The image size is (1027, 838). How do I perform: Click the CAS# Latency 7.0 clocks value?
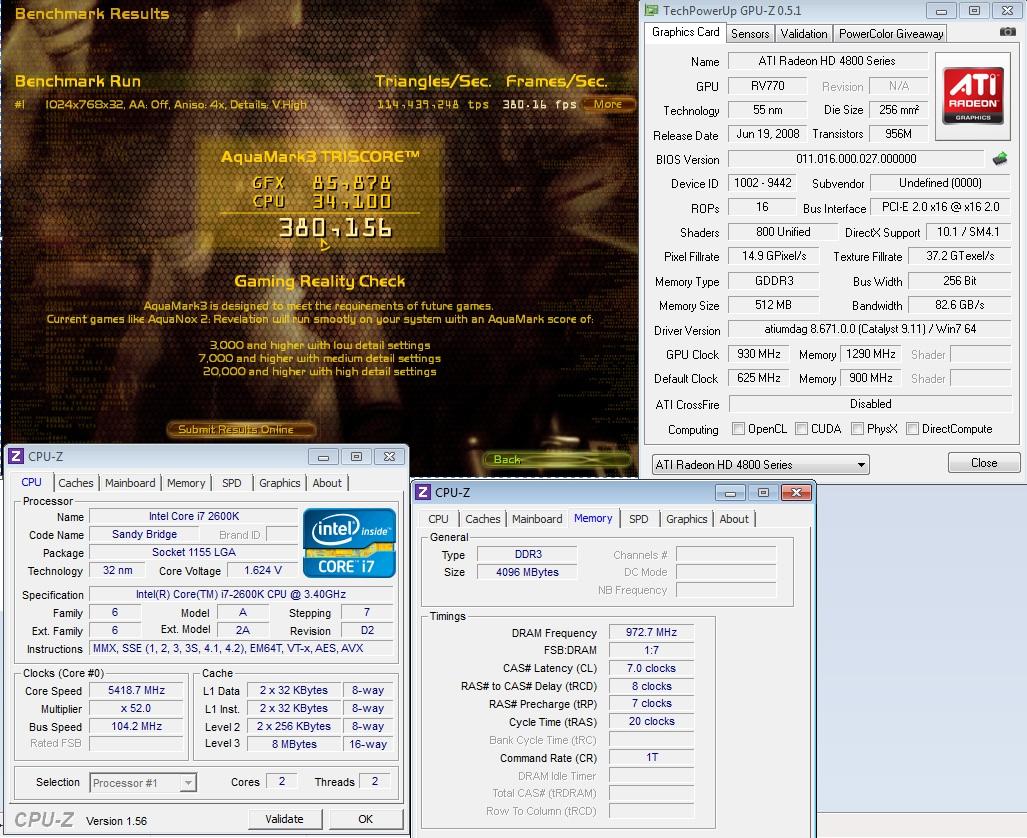click(x=651, y=668)
